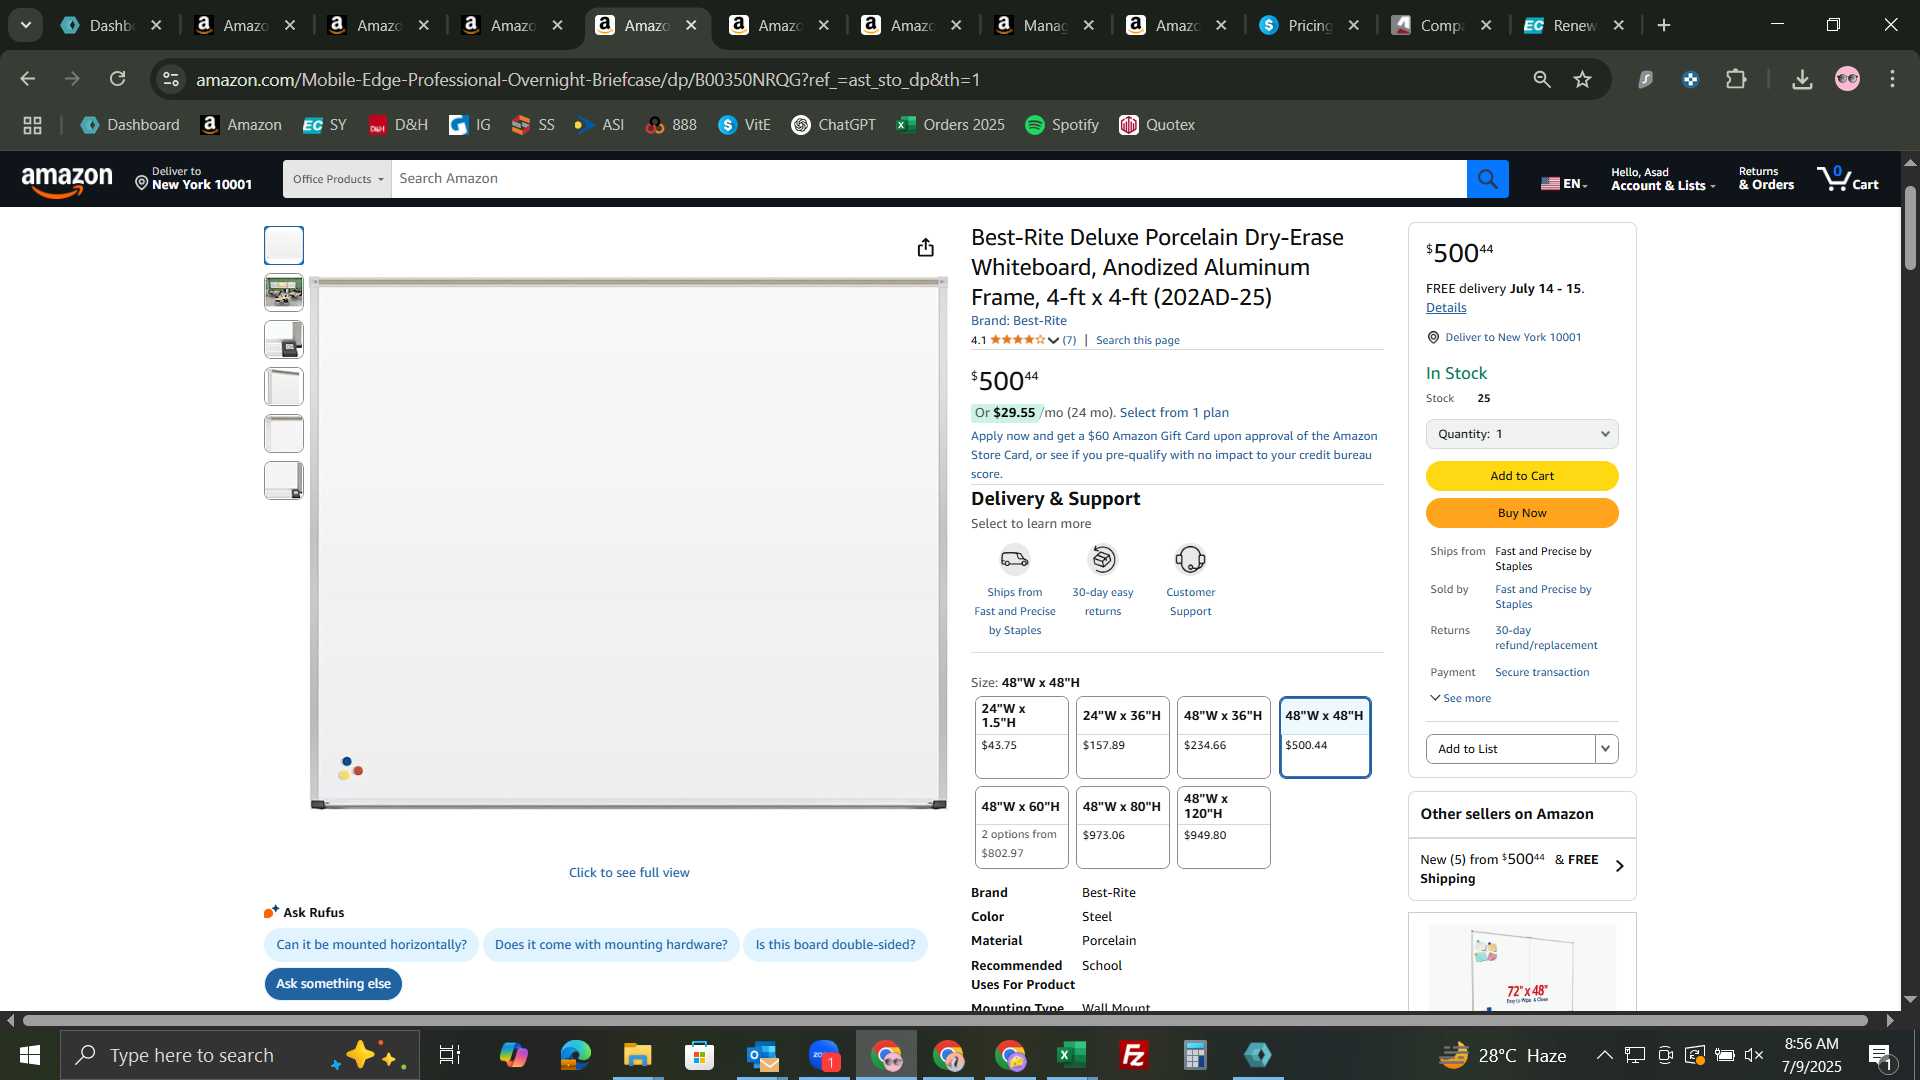1920x1080 pixels.
Task: Click Select from 1 plan link
Action: click(x=1174, y=413)
